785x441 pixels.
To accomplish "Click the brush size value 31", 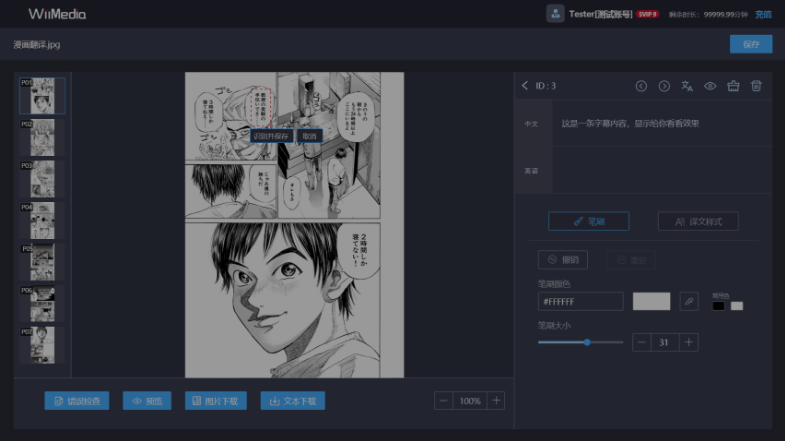I will click(664, 342).
